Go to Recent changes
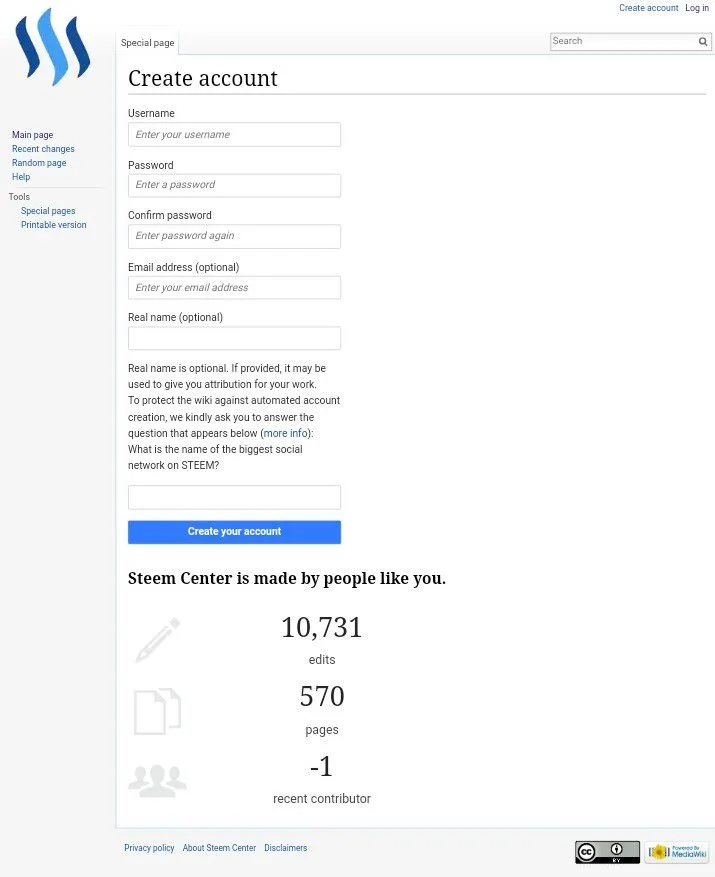Screen dimensions: 715x877 pos(43,149)
